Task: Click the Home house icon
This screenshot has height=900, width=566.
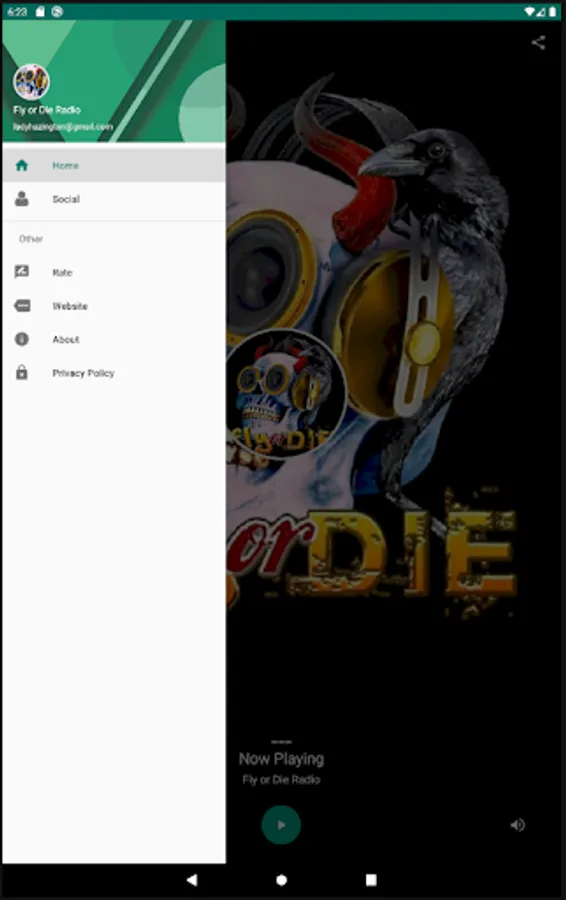Action: coord(22,165)
